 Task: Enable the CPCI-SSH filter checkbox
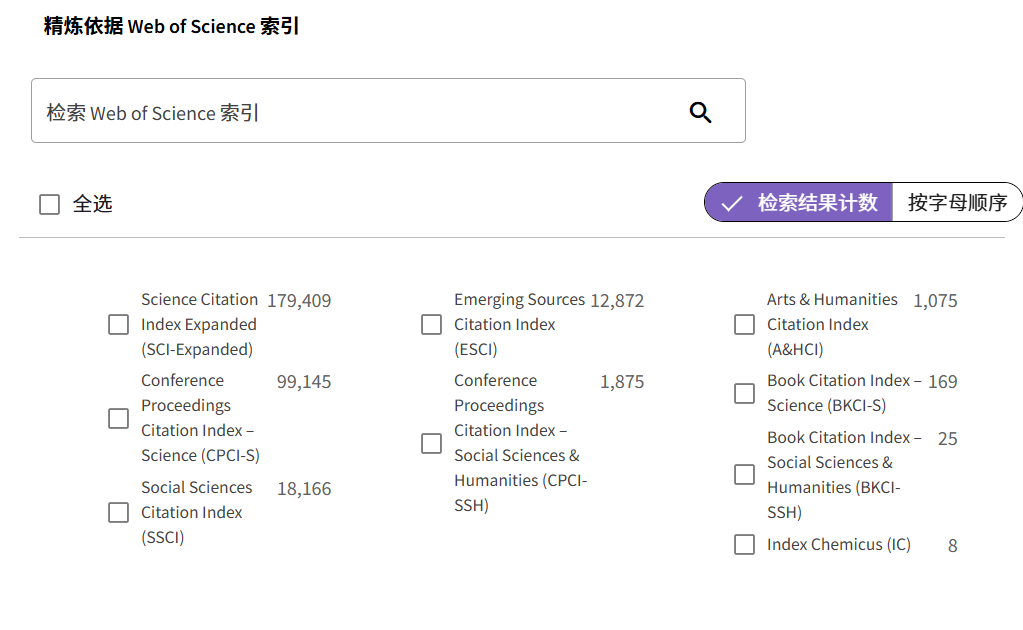431,442
